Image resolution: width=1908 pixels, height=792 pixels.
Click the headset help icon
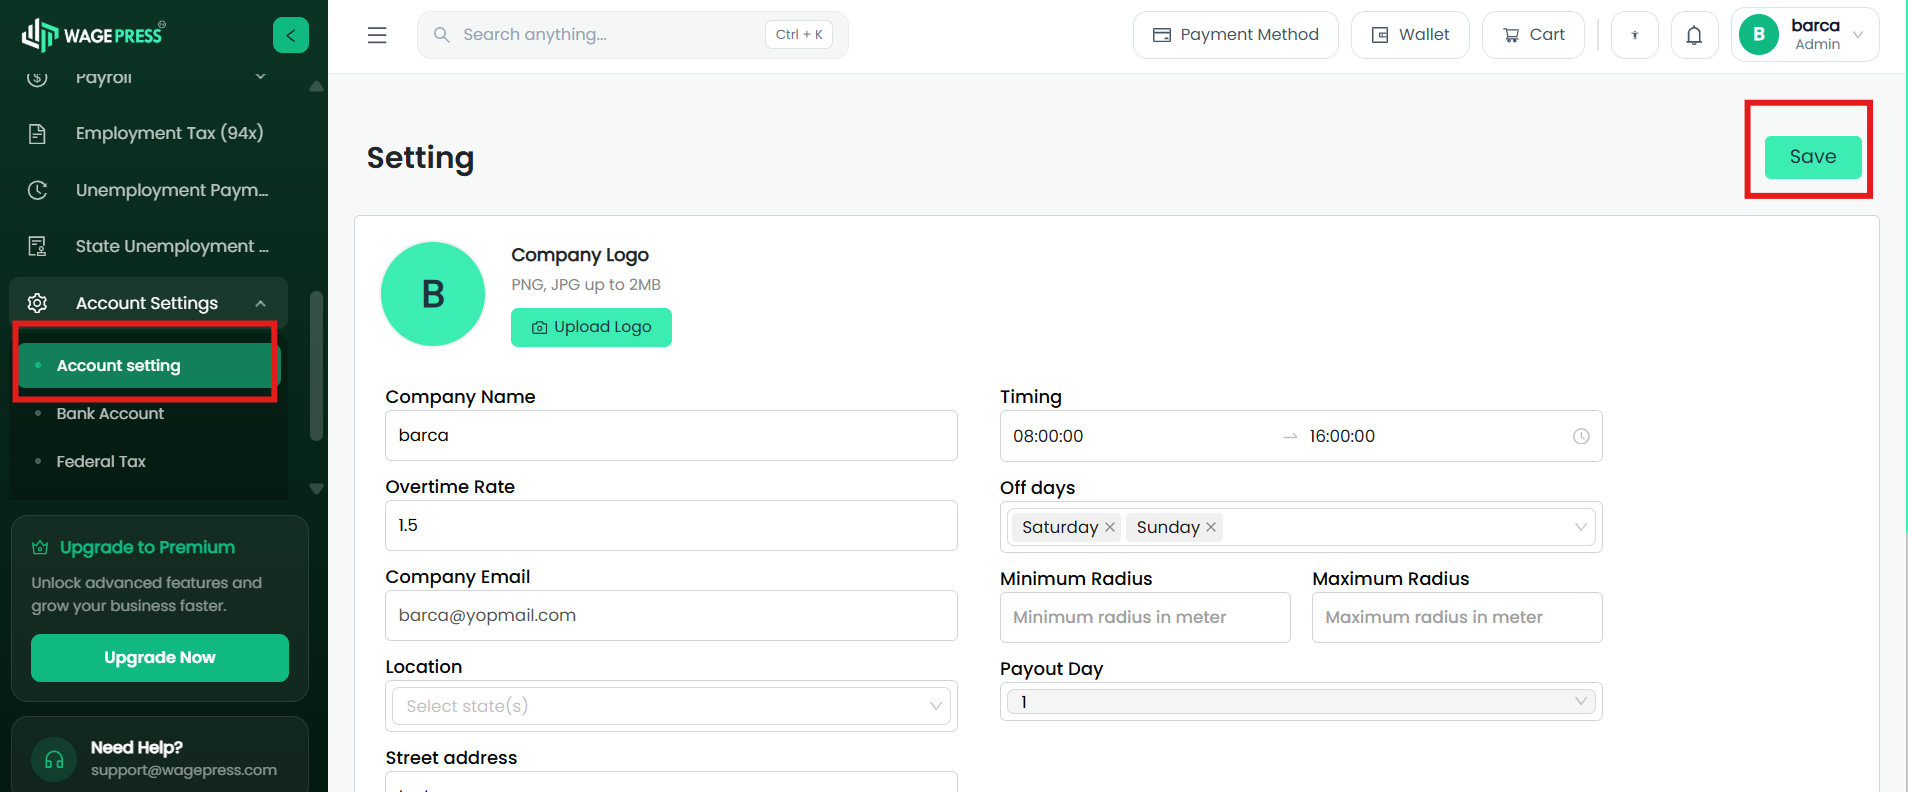54,760
